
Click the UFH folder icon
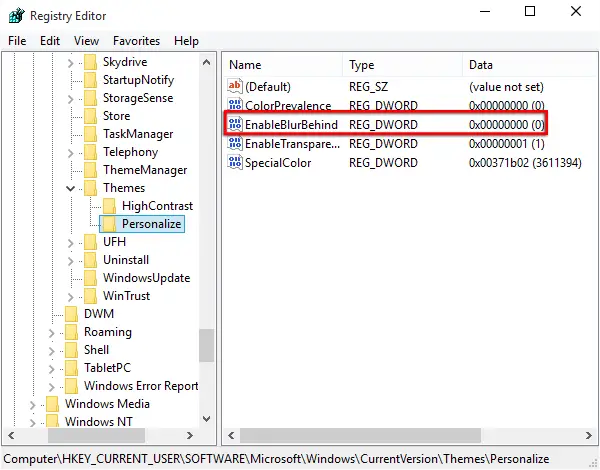90,242
